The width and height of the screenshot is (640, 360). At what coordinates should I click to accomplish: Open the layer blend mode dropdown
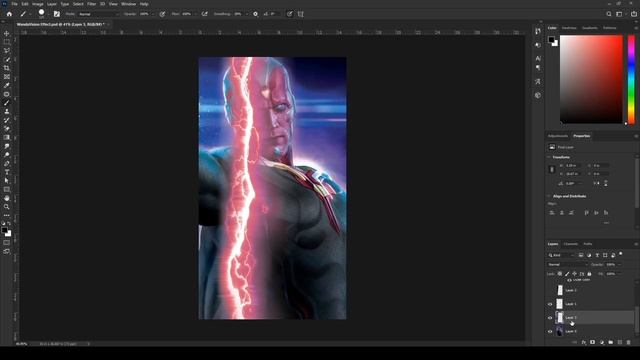pos(568,264)
